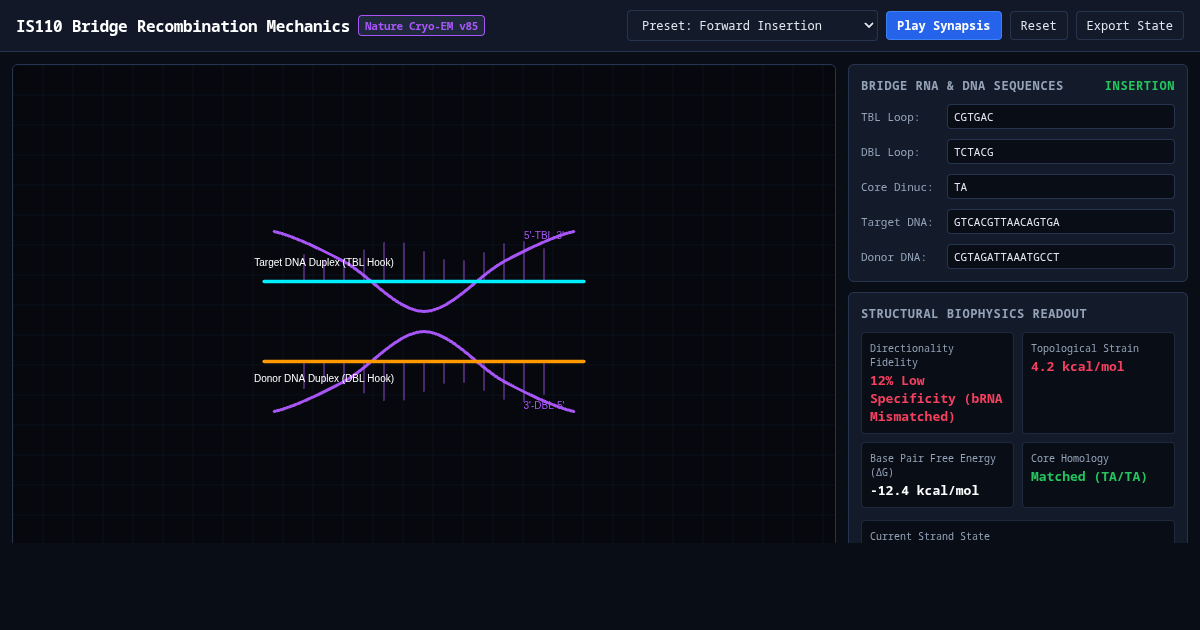Click the DBL Loop: label
The image size is (1200, 630).
890,153
